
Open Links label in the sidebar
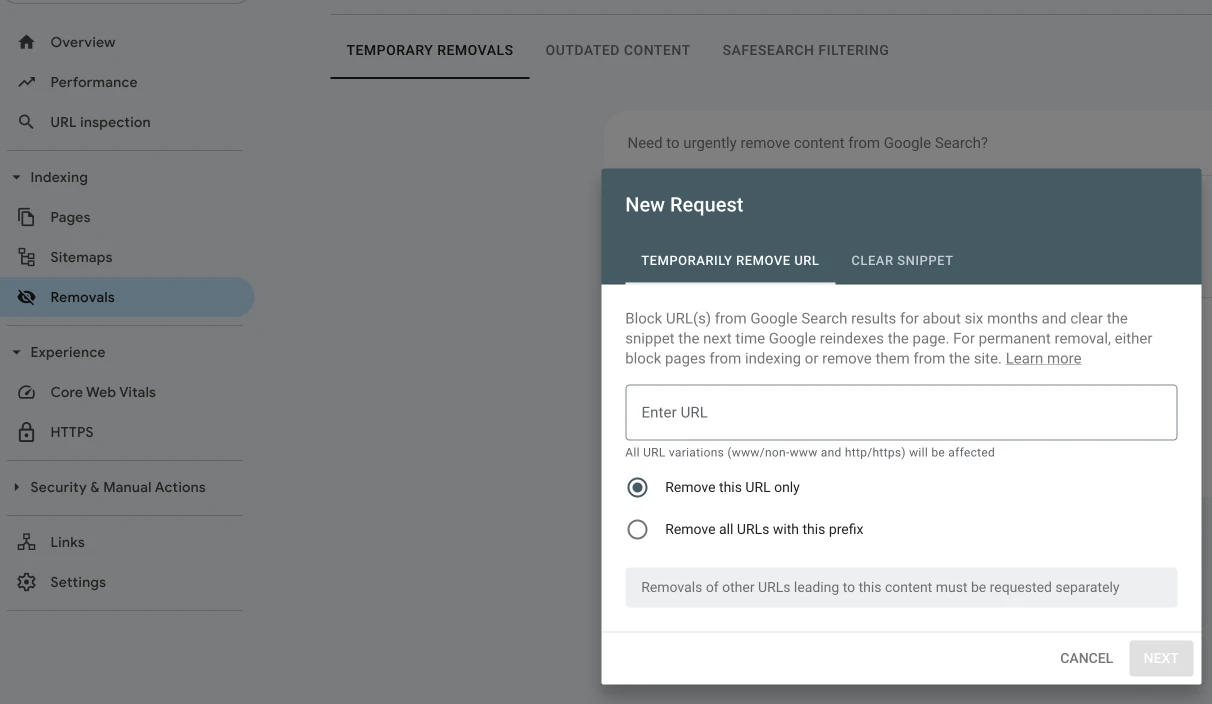click(x=67, y=542)
